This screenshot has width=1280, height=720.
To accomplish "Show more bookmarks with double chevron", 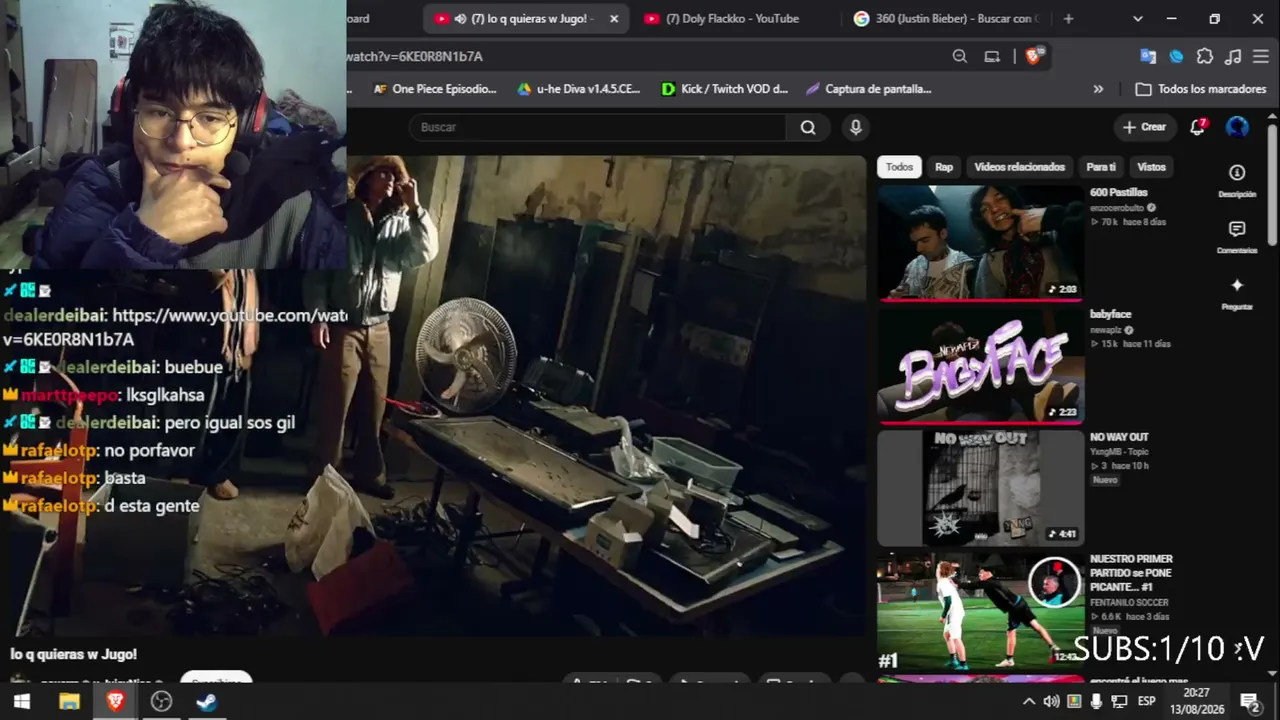I will [1098, 89].
